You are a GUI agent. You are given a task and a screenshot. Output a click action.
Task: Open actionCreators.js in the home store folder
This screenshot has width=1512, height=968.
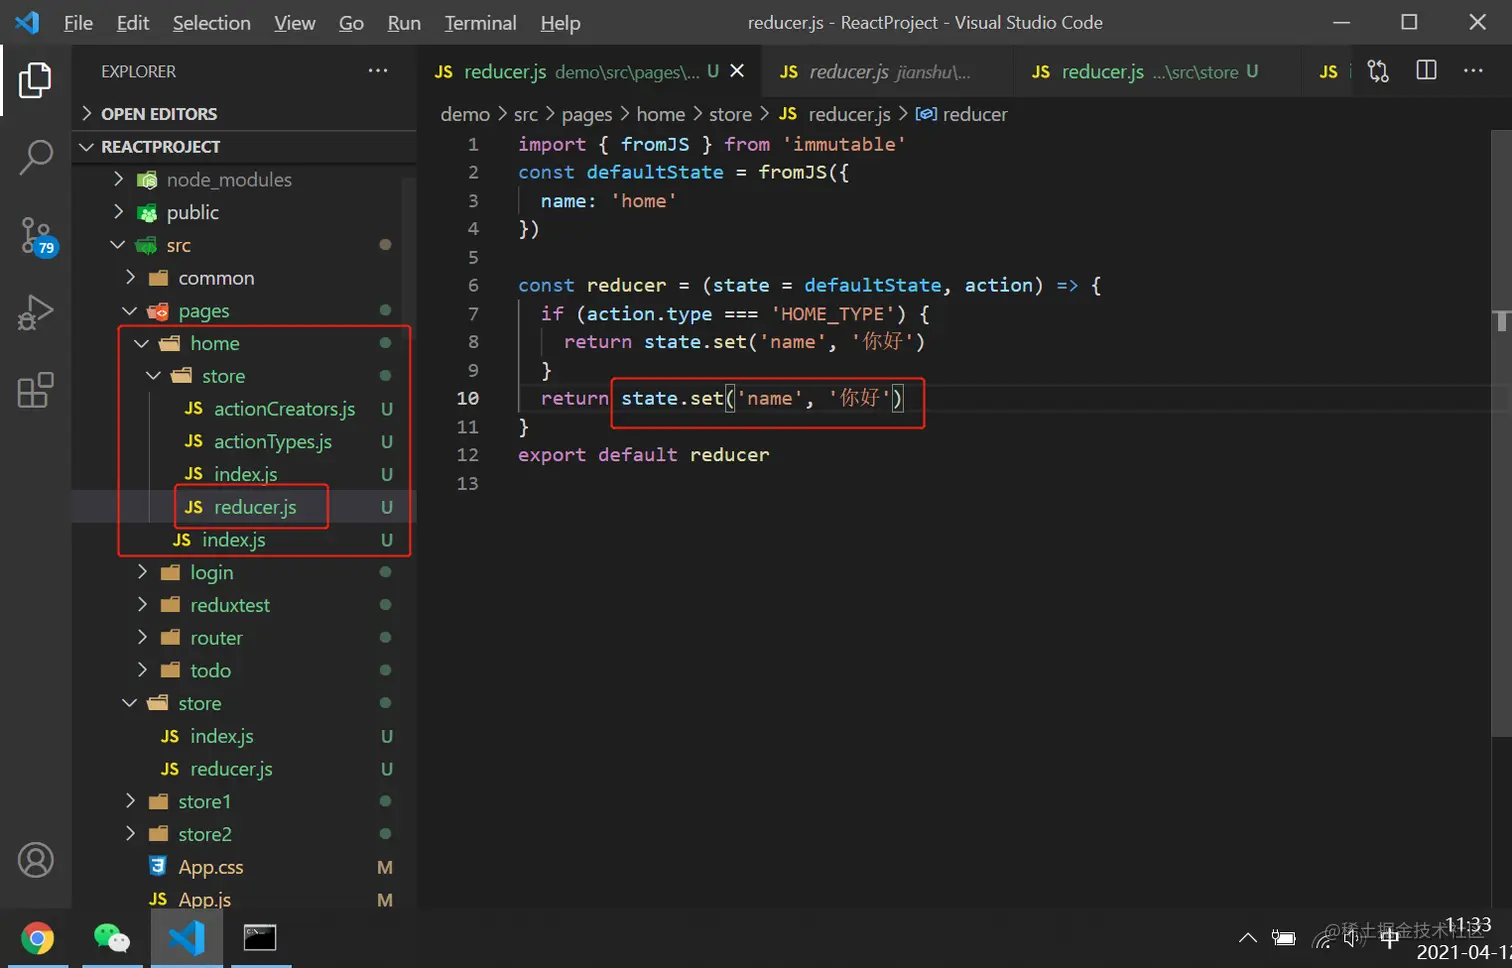click(284, 409)
